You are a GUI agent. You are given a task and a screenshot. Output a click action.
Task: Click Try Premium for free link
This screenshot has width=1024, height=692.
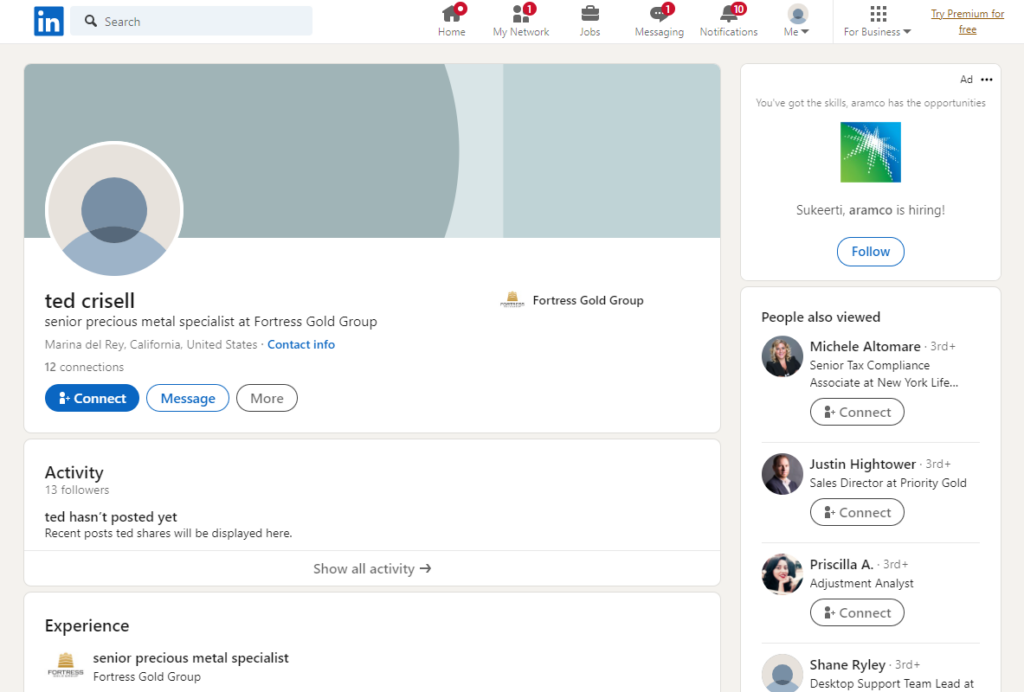[967, 22]
